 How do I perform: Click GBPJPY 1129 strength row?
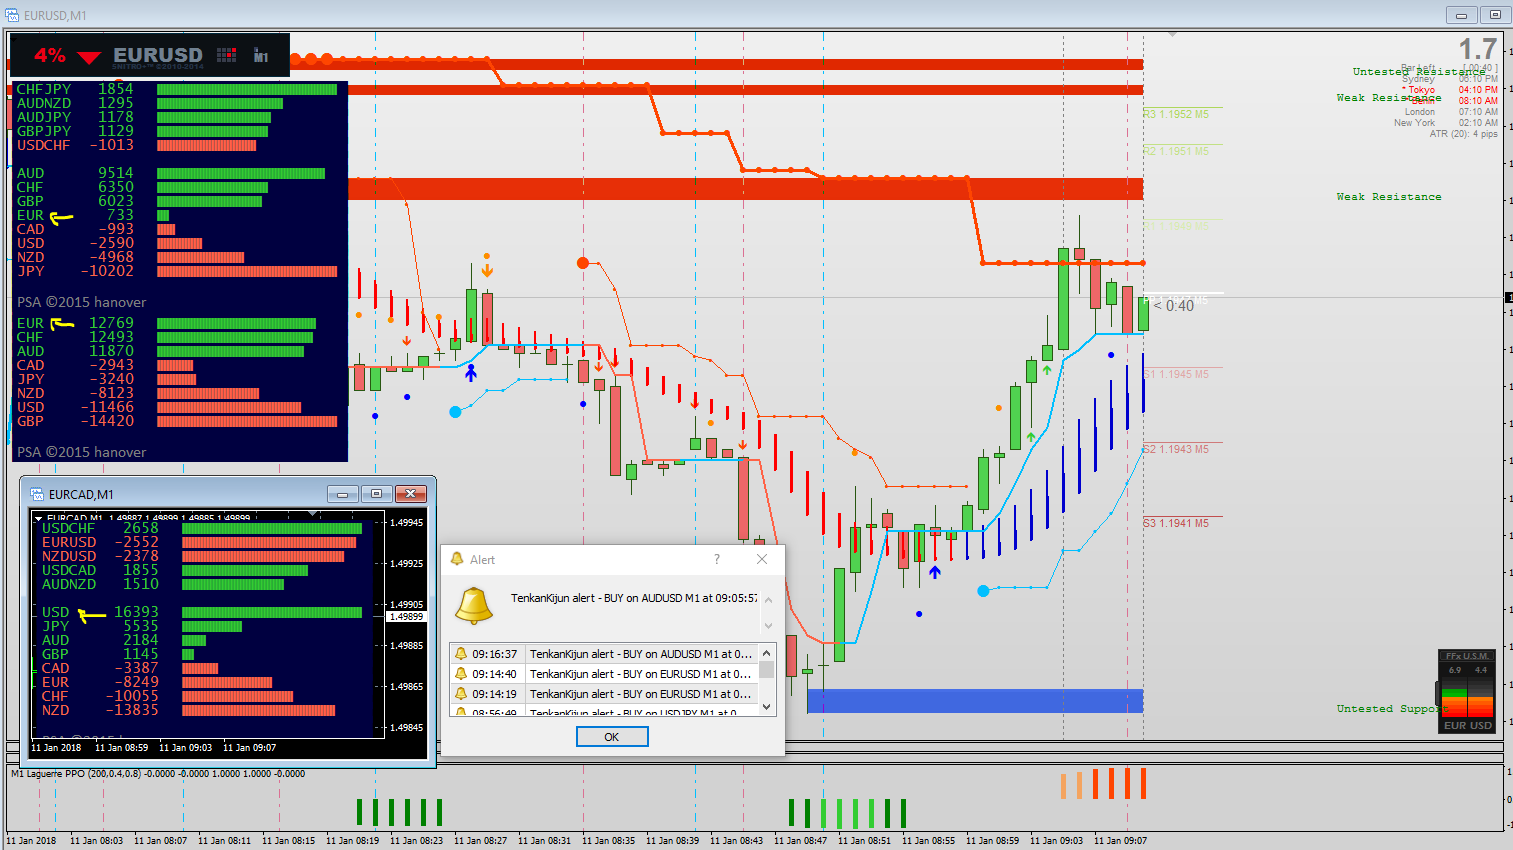pos(142,131)
